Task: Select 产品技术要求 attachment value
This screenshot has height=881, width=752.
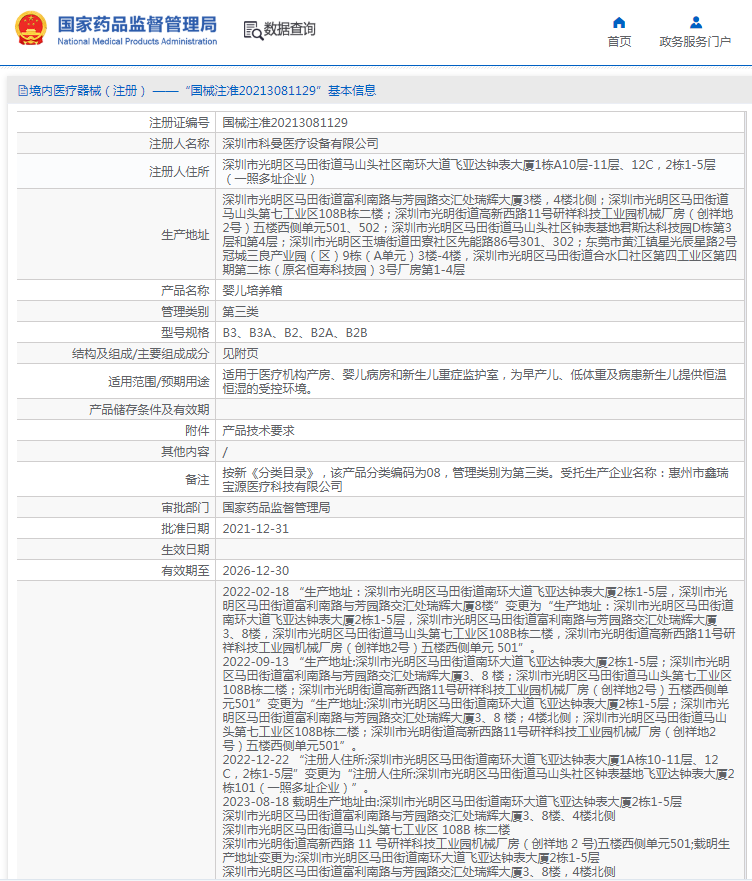Action: click(259, 431)
